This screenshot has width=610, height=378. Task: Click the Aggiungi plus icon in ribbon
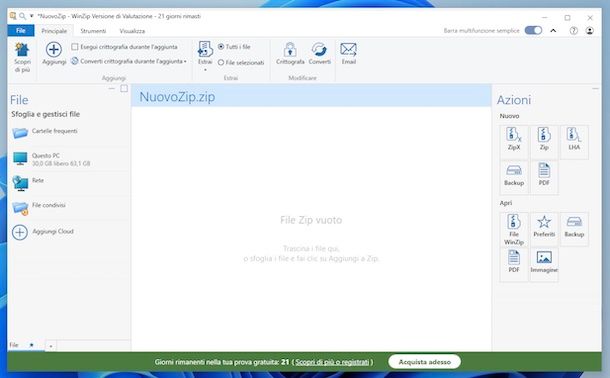[x=54, y=50]
